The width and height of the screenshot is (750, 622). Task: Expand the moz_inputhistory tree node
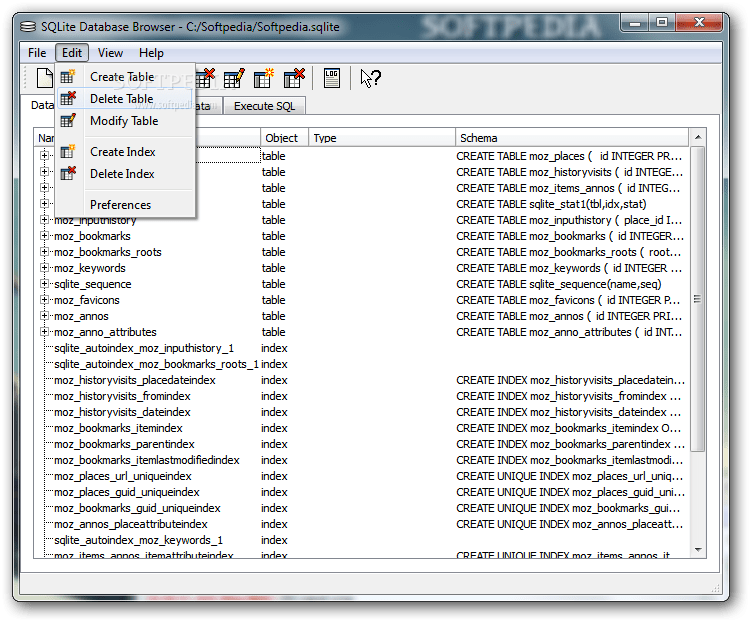[44, 220]
